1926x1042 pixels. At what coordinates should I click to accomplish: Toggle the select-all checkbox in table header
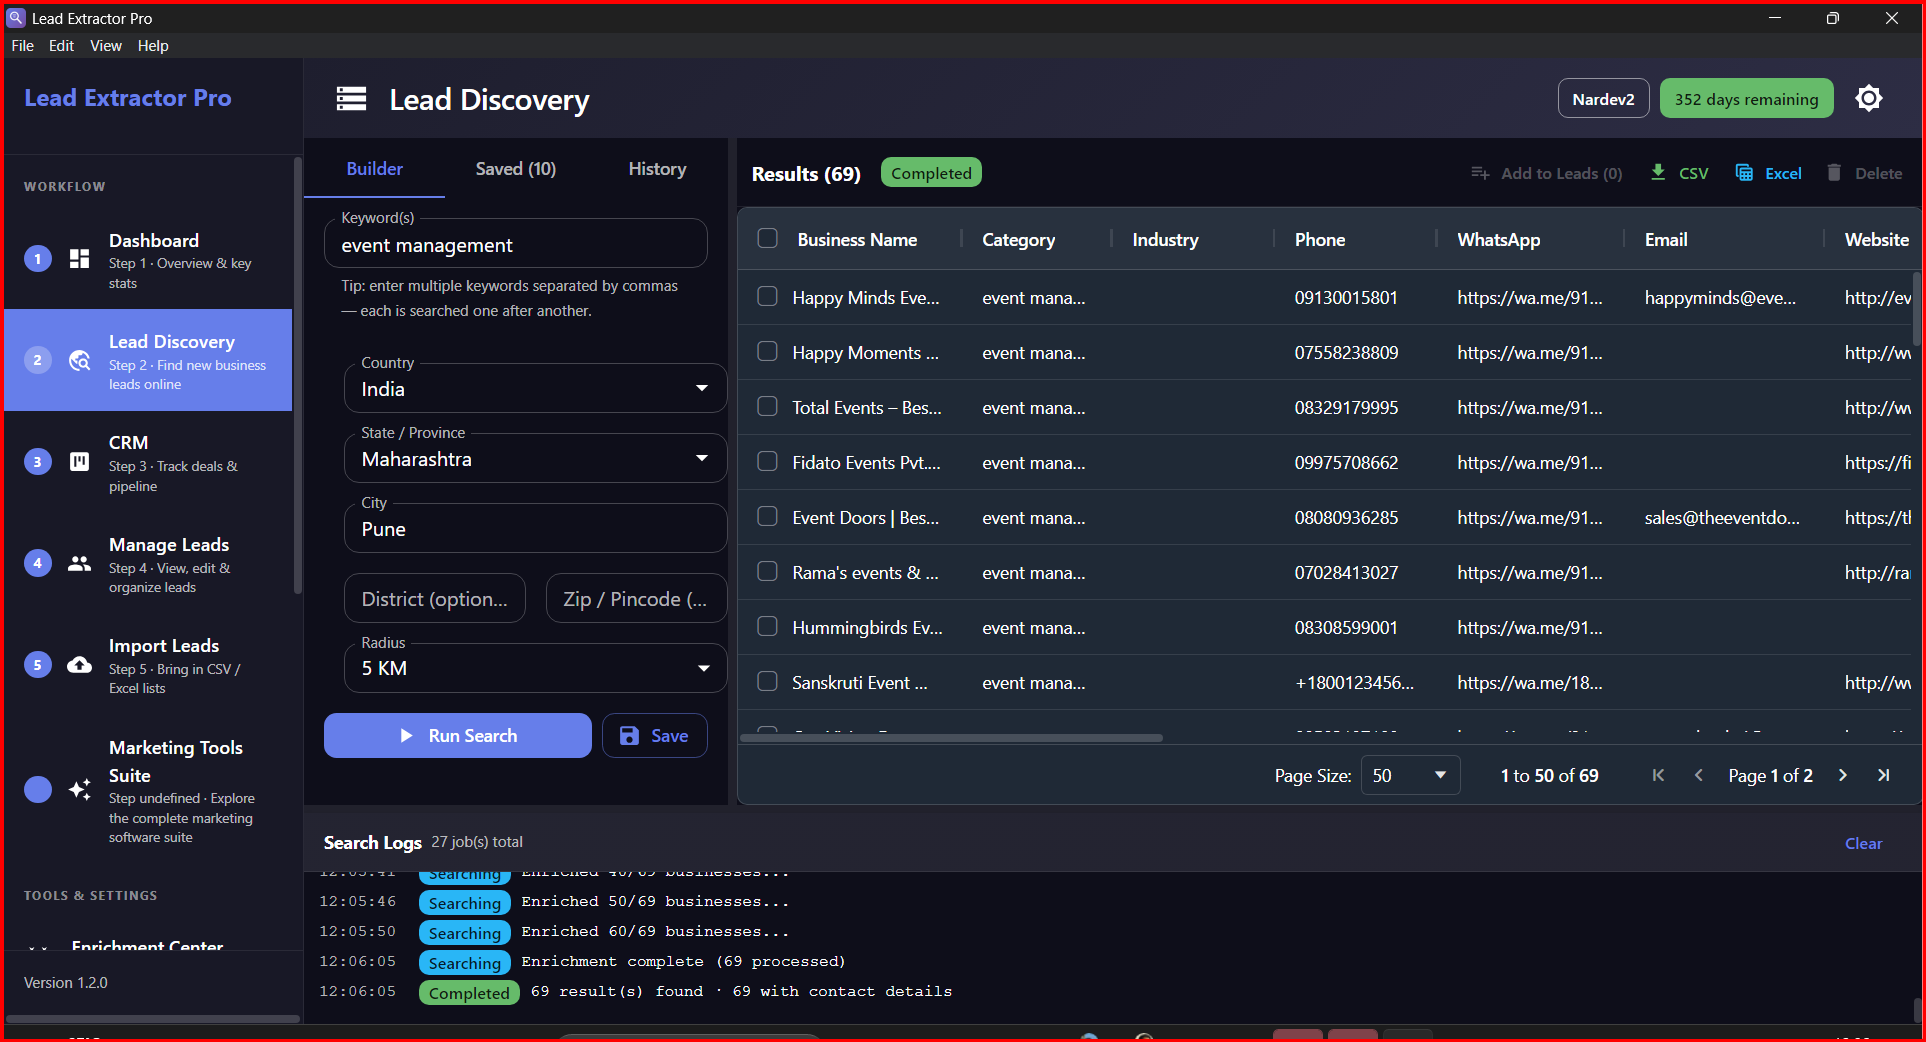pos(767,238)
